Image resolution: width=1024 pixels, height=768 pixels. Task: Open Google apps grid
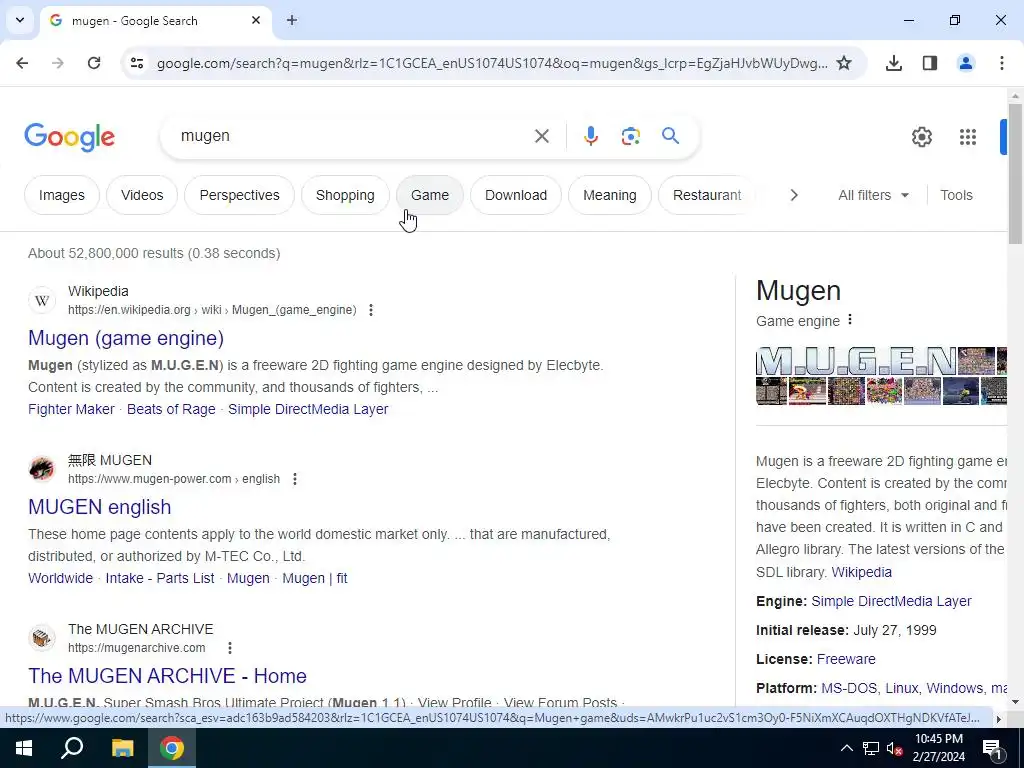point(968,136)
